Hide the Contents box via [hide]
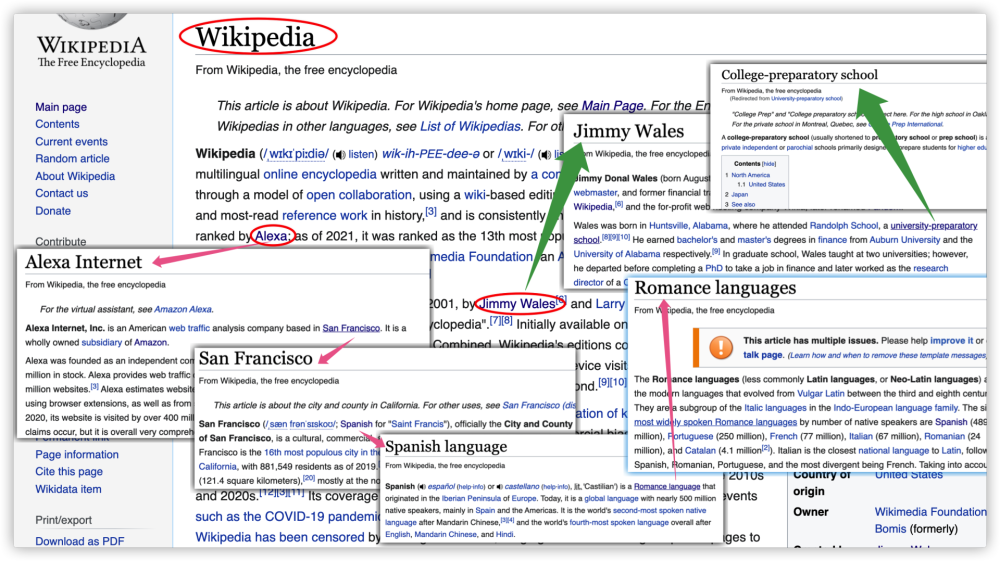The image size is (1000, 561). [x=769, y=164]
